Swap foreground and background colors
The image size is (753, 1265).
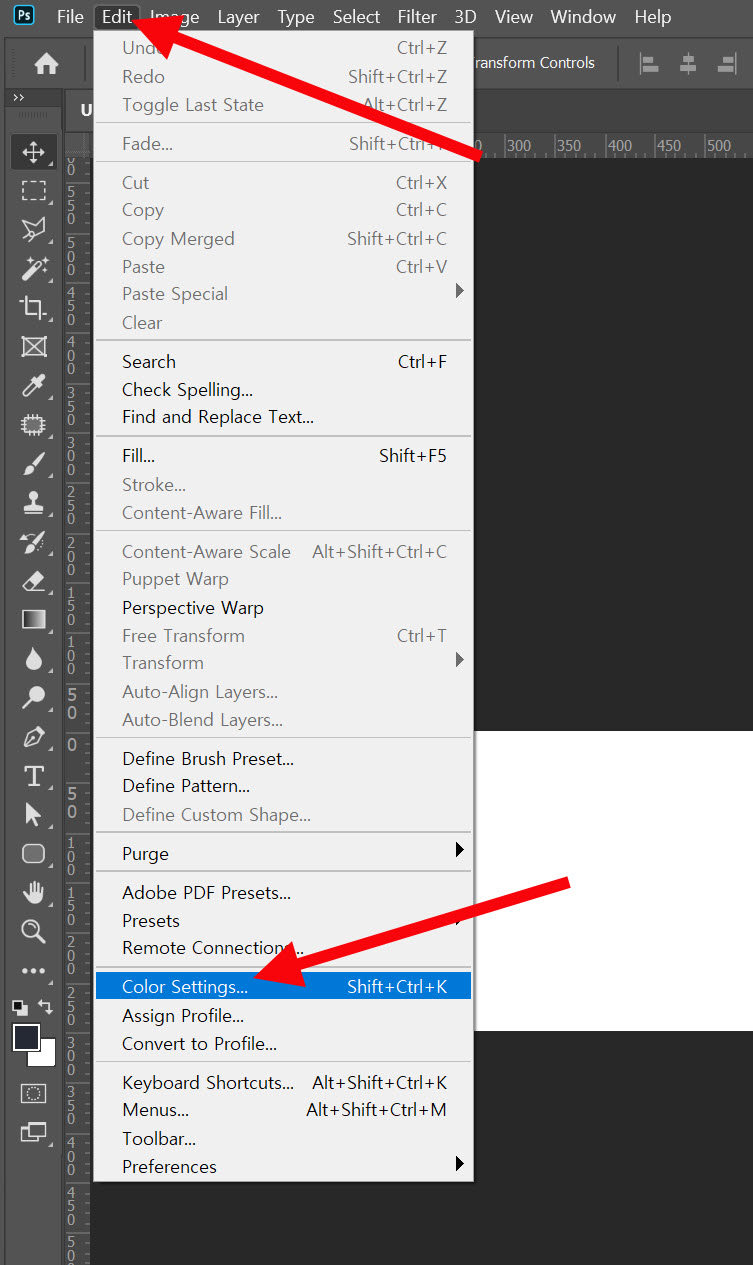pos(45,1007)
